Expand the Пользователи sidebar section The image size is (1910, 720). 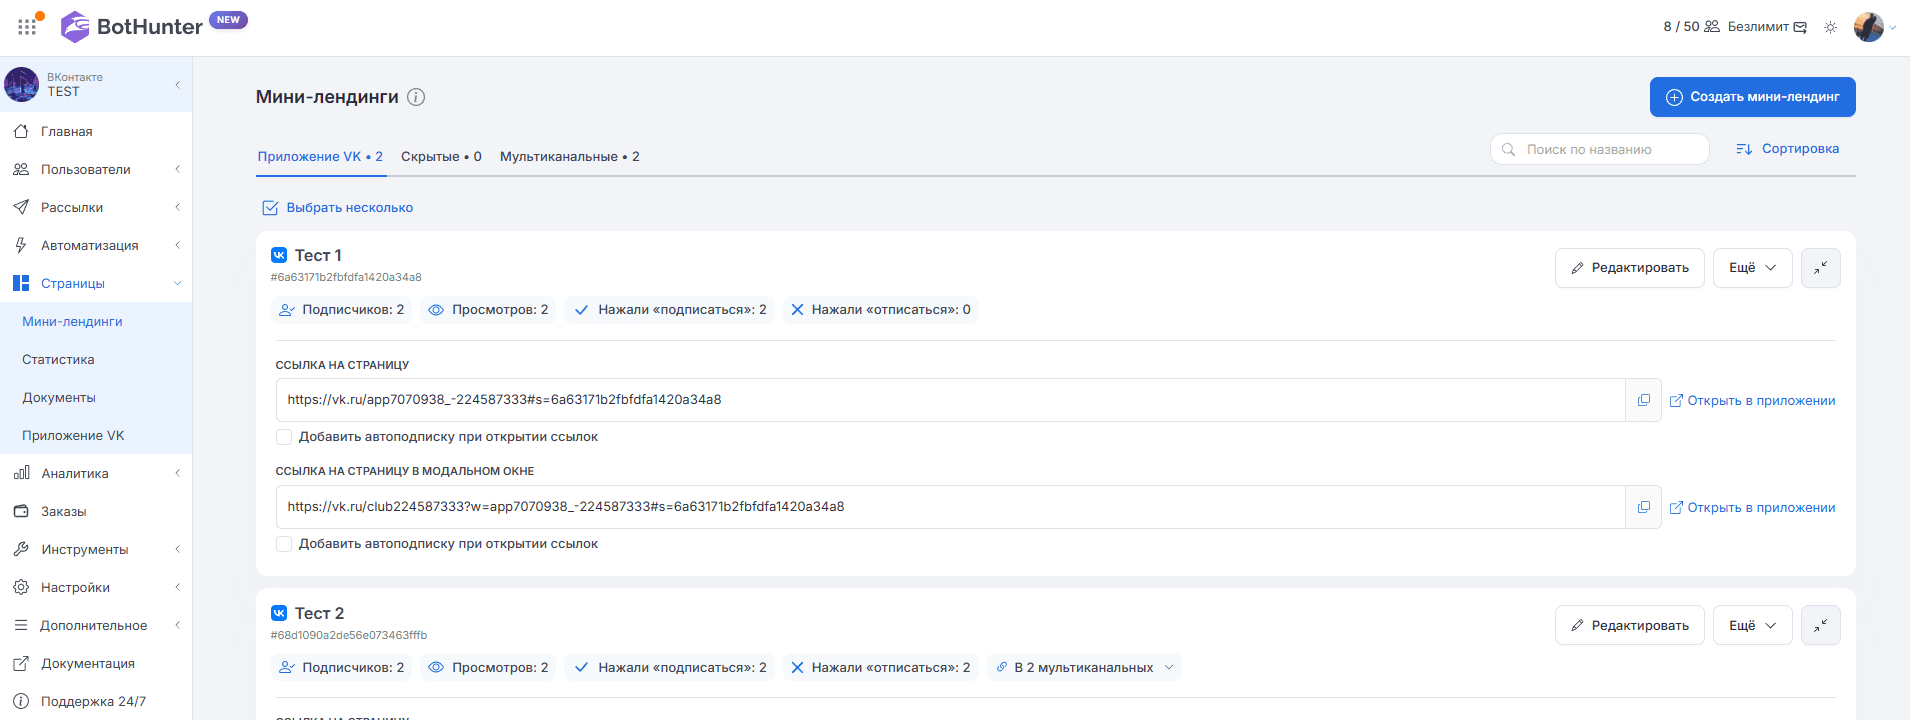pos(177,169)
